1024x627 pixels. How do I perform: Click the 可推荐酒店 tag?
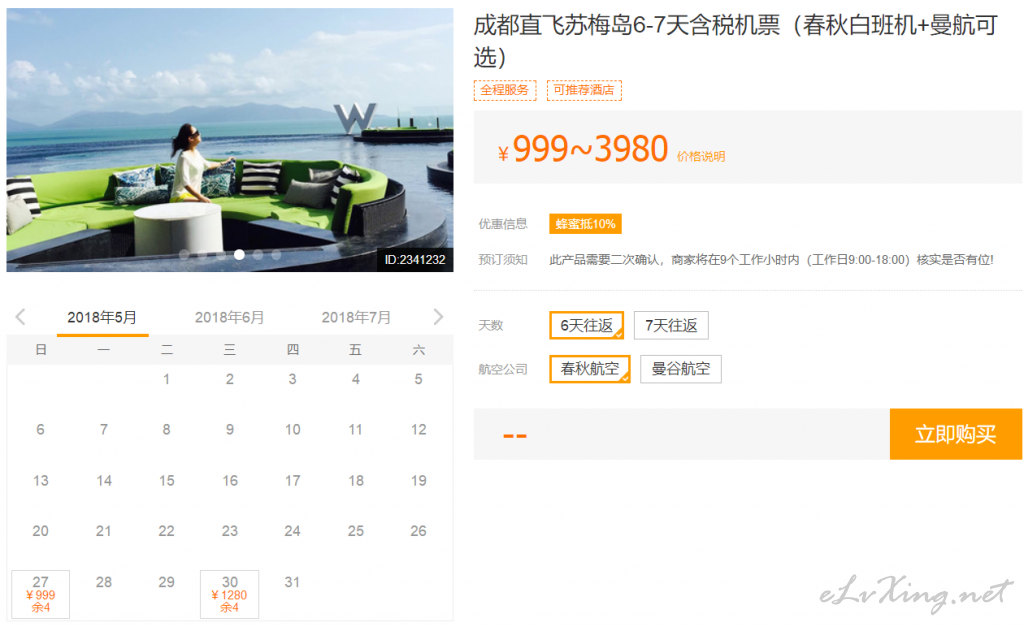coord(584,90)
